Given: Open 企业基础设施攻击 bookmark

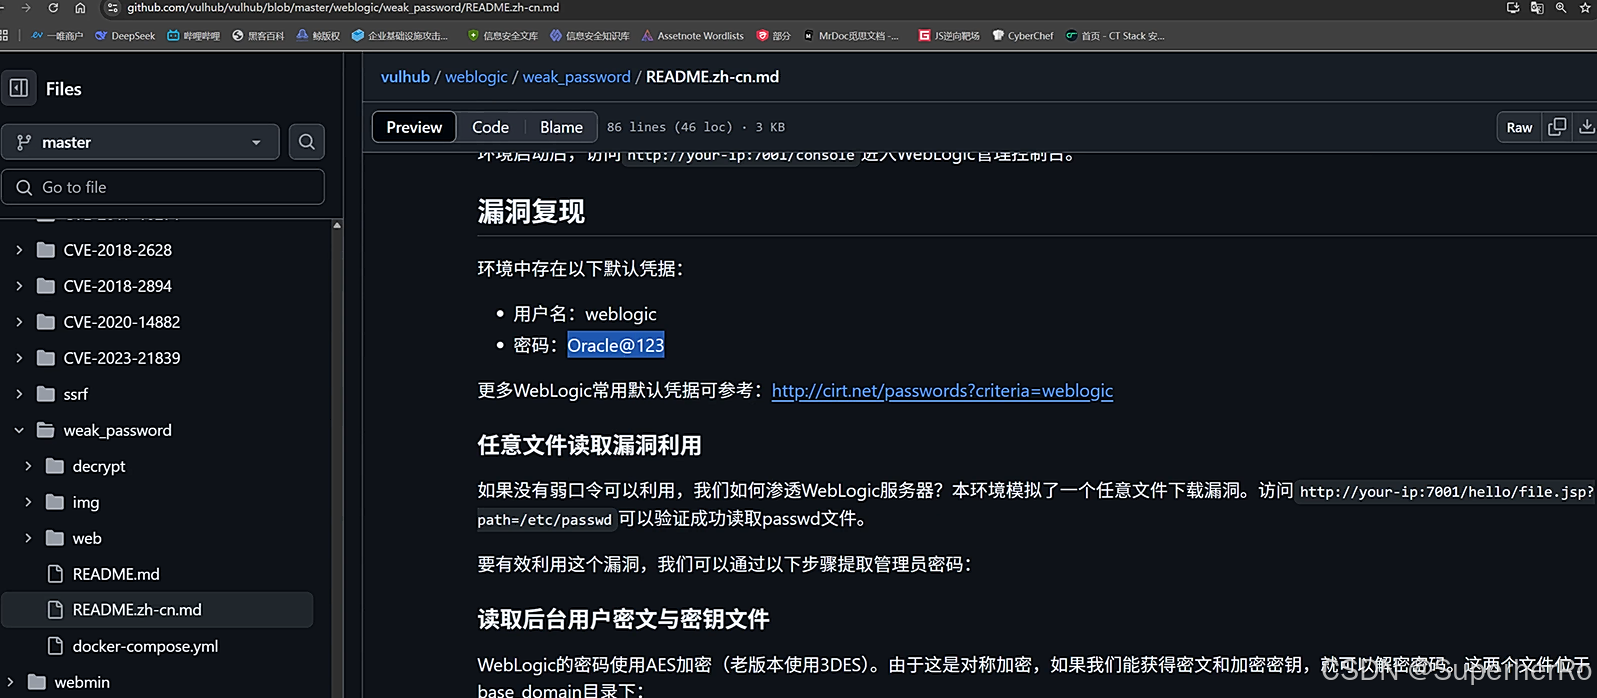Looking at the screenshot, I should pos(399,36).
